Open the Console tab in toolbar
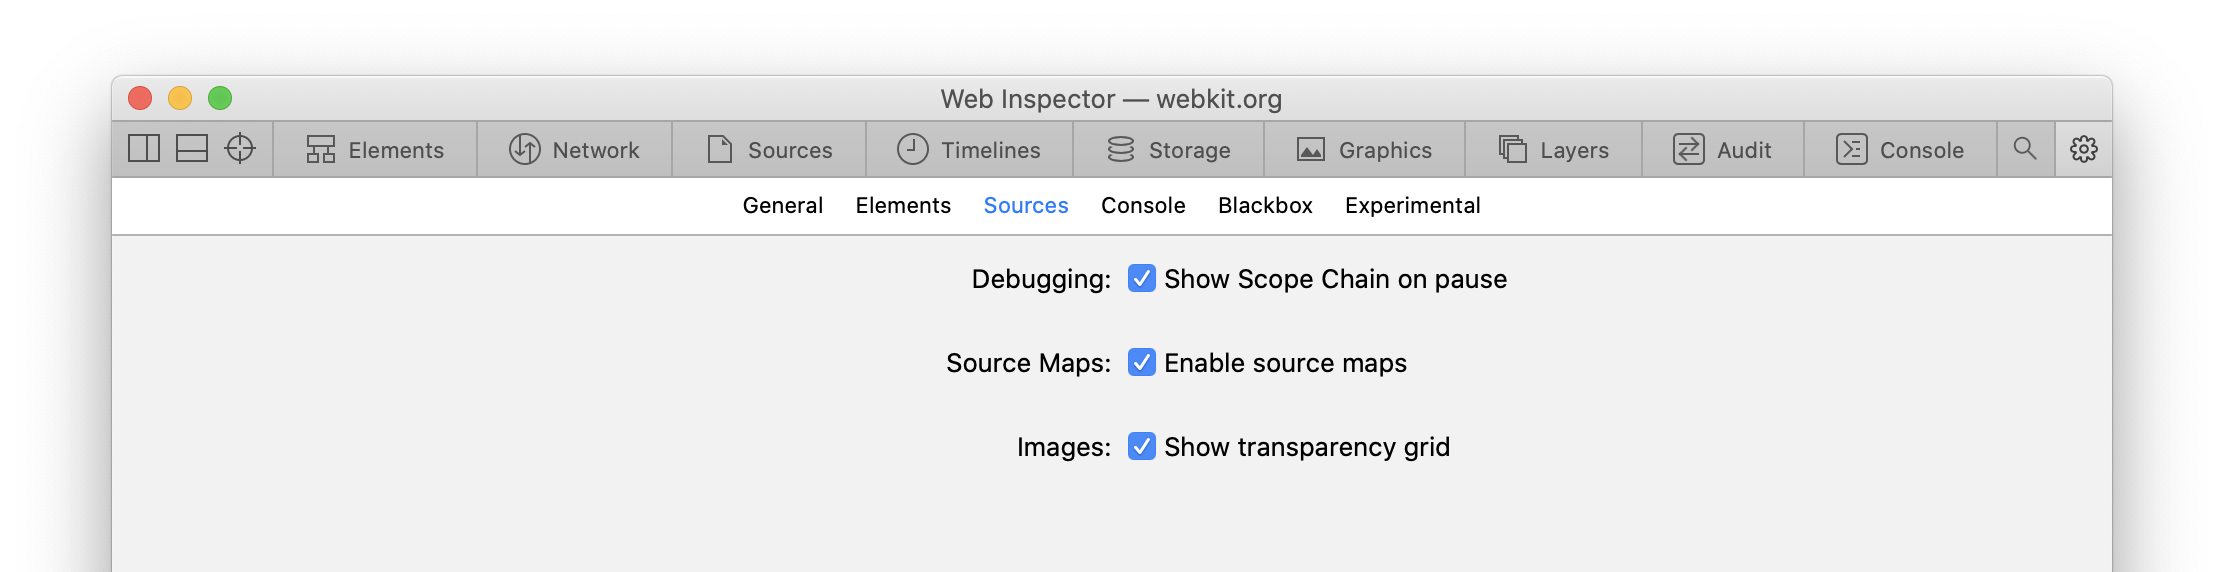The height and width of the screenshot is (572, 2224). coord(1900,150)
